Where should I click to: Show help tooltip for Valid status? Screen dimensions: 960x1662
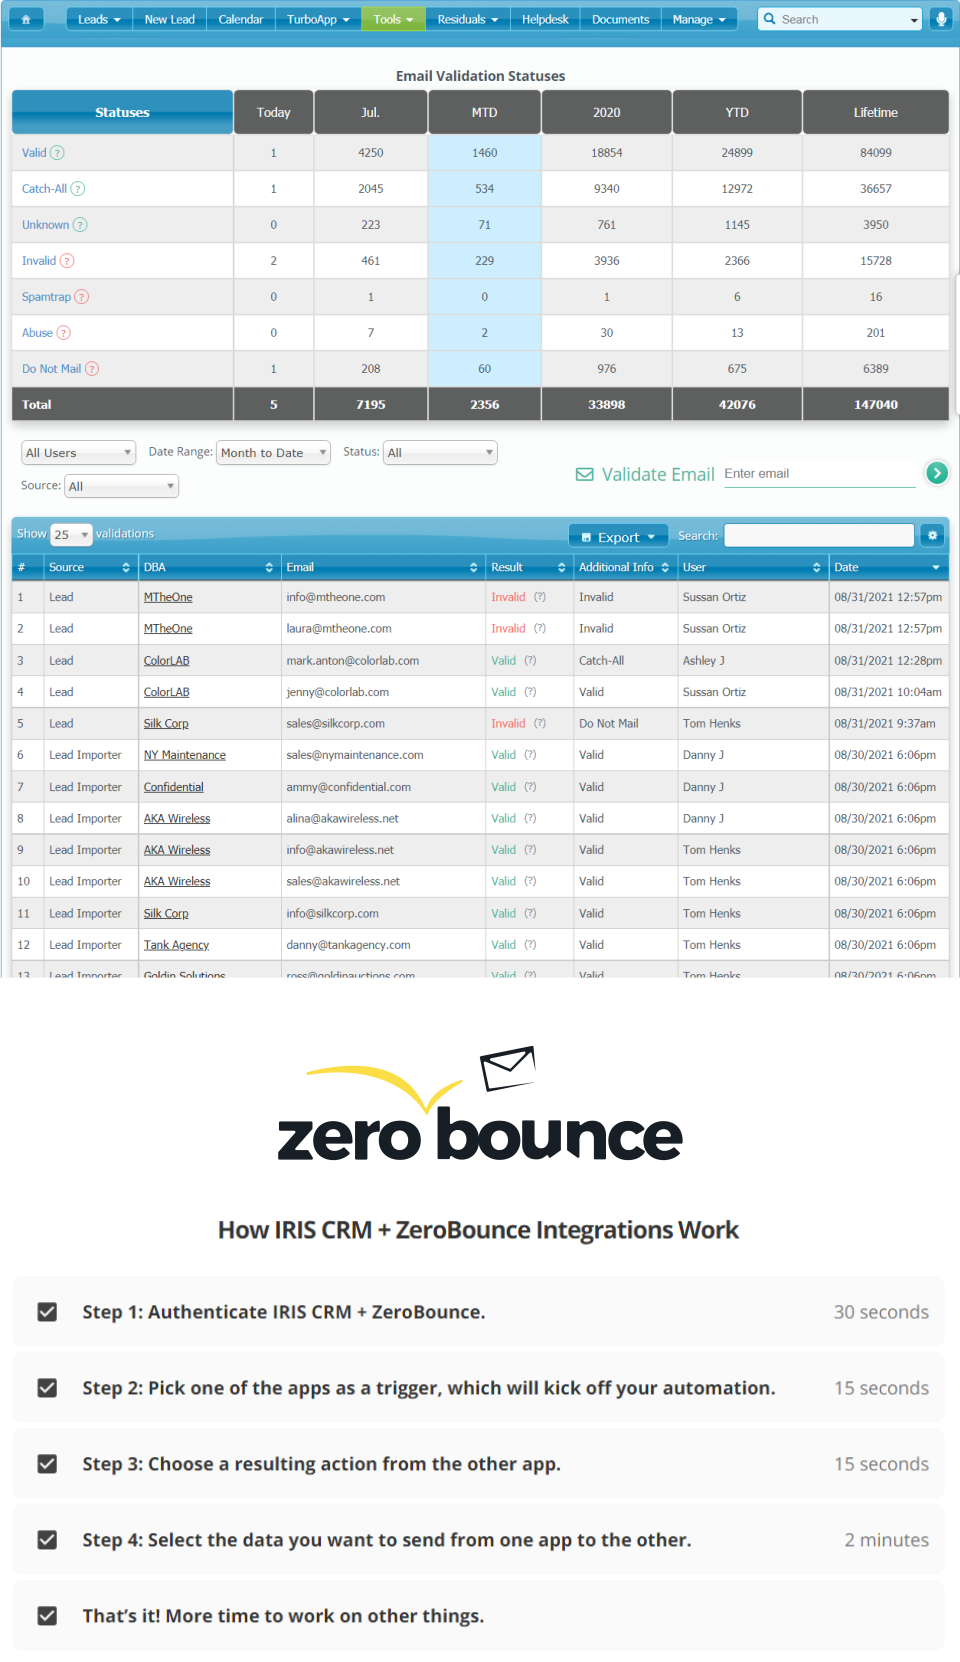pyautogui.click(x=57, y=153)
